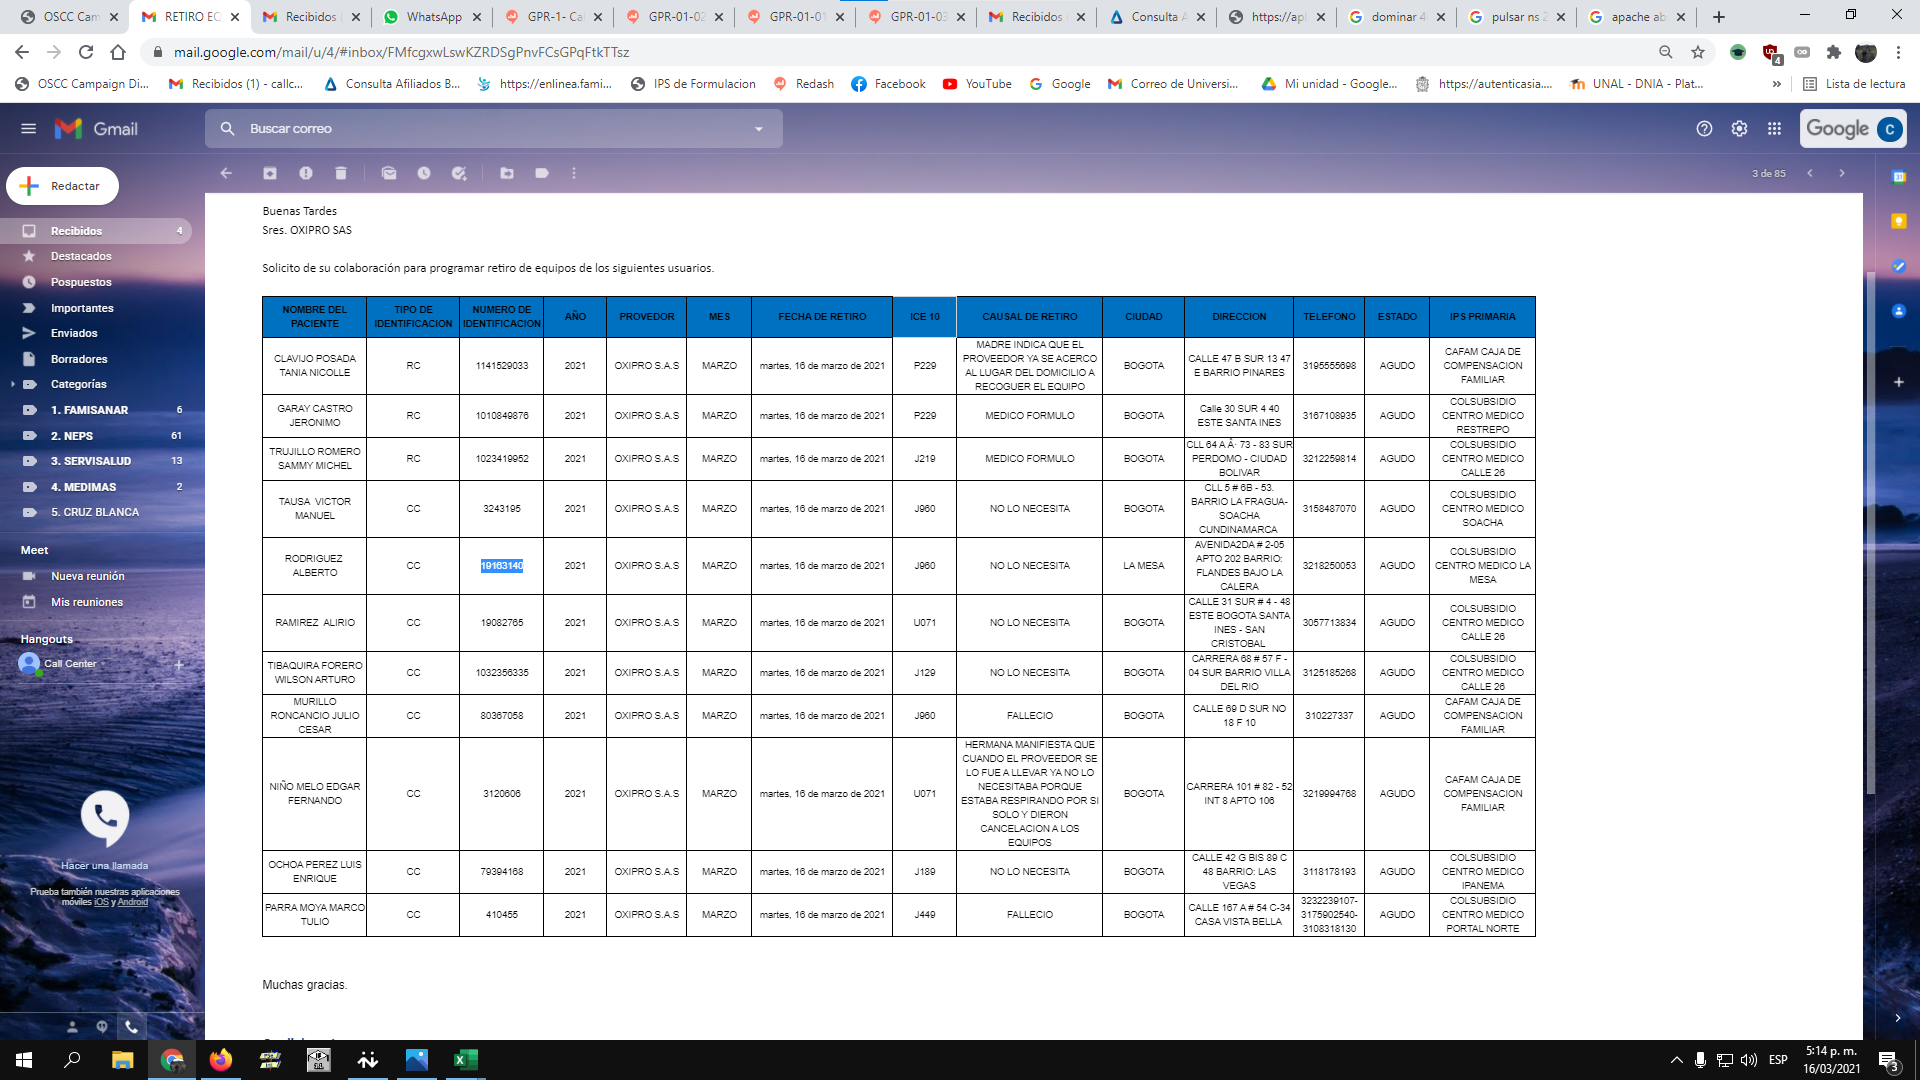Open the Chrome Extensions puzzle icon
The image size is (1920, 1080).
point(1833,52)
